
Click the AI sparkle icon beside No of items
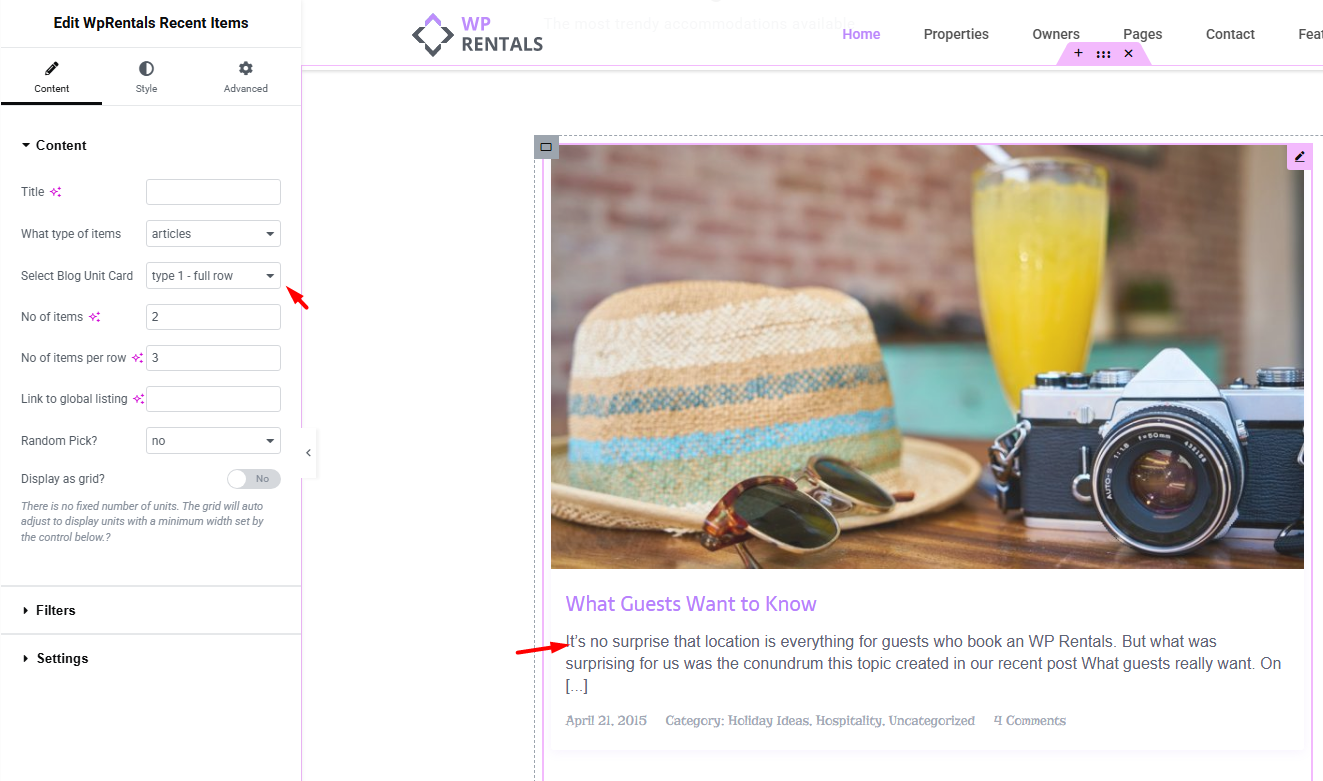(x=95, y=317)
